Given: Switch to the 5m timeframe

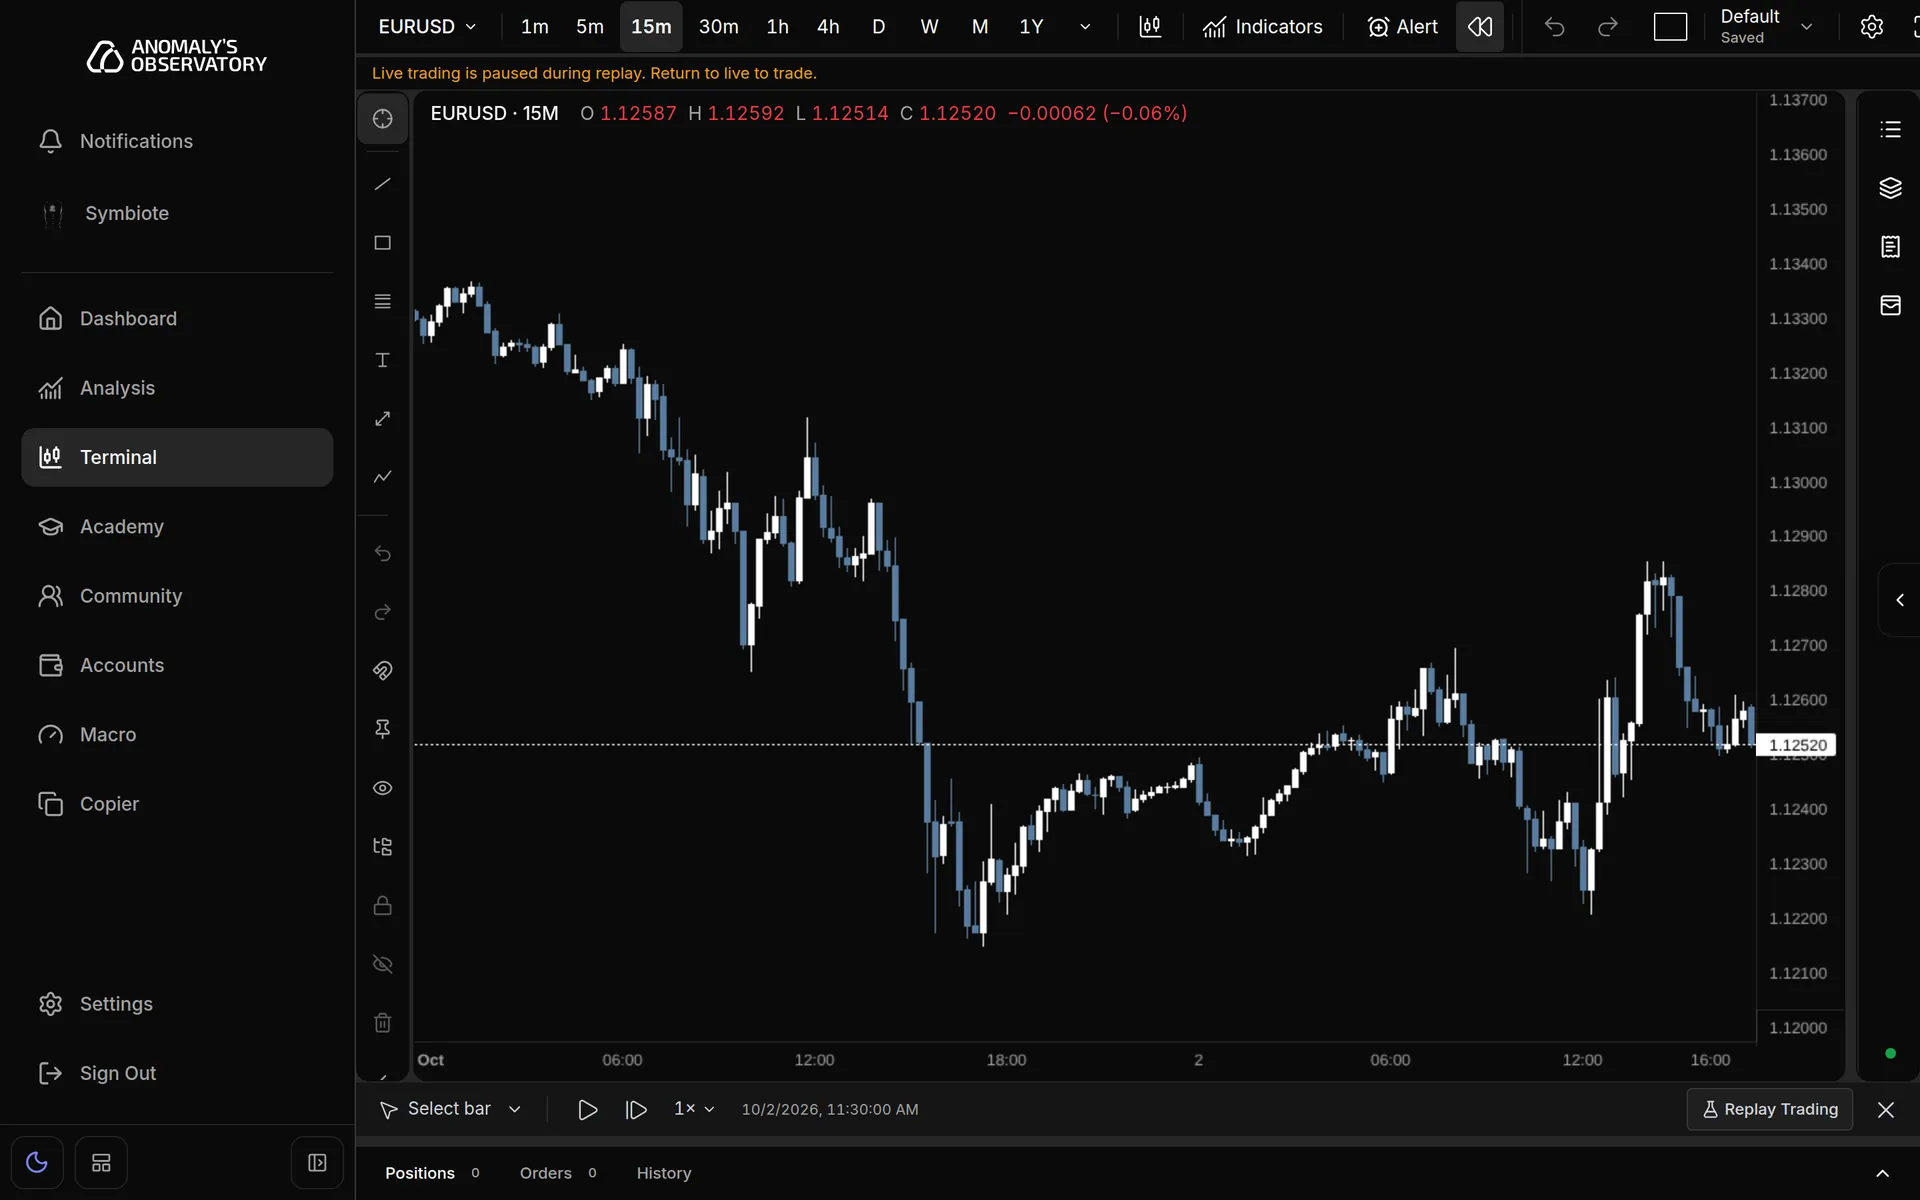Looking at the screenshot, I should pos(590,27).
